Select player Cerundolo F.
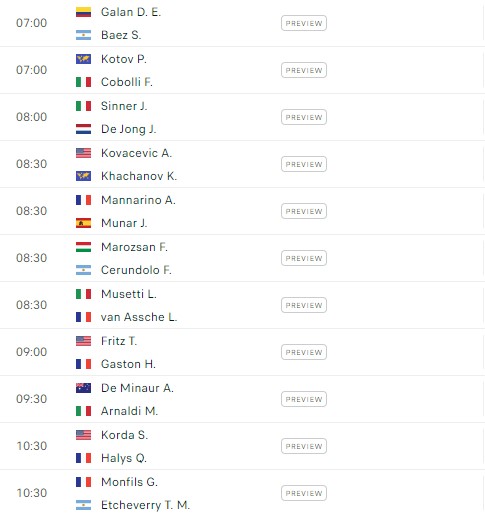This screenshot has height=516, width=485. coord(136,270)
